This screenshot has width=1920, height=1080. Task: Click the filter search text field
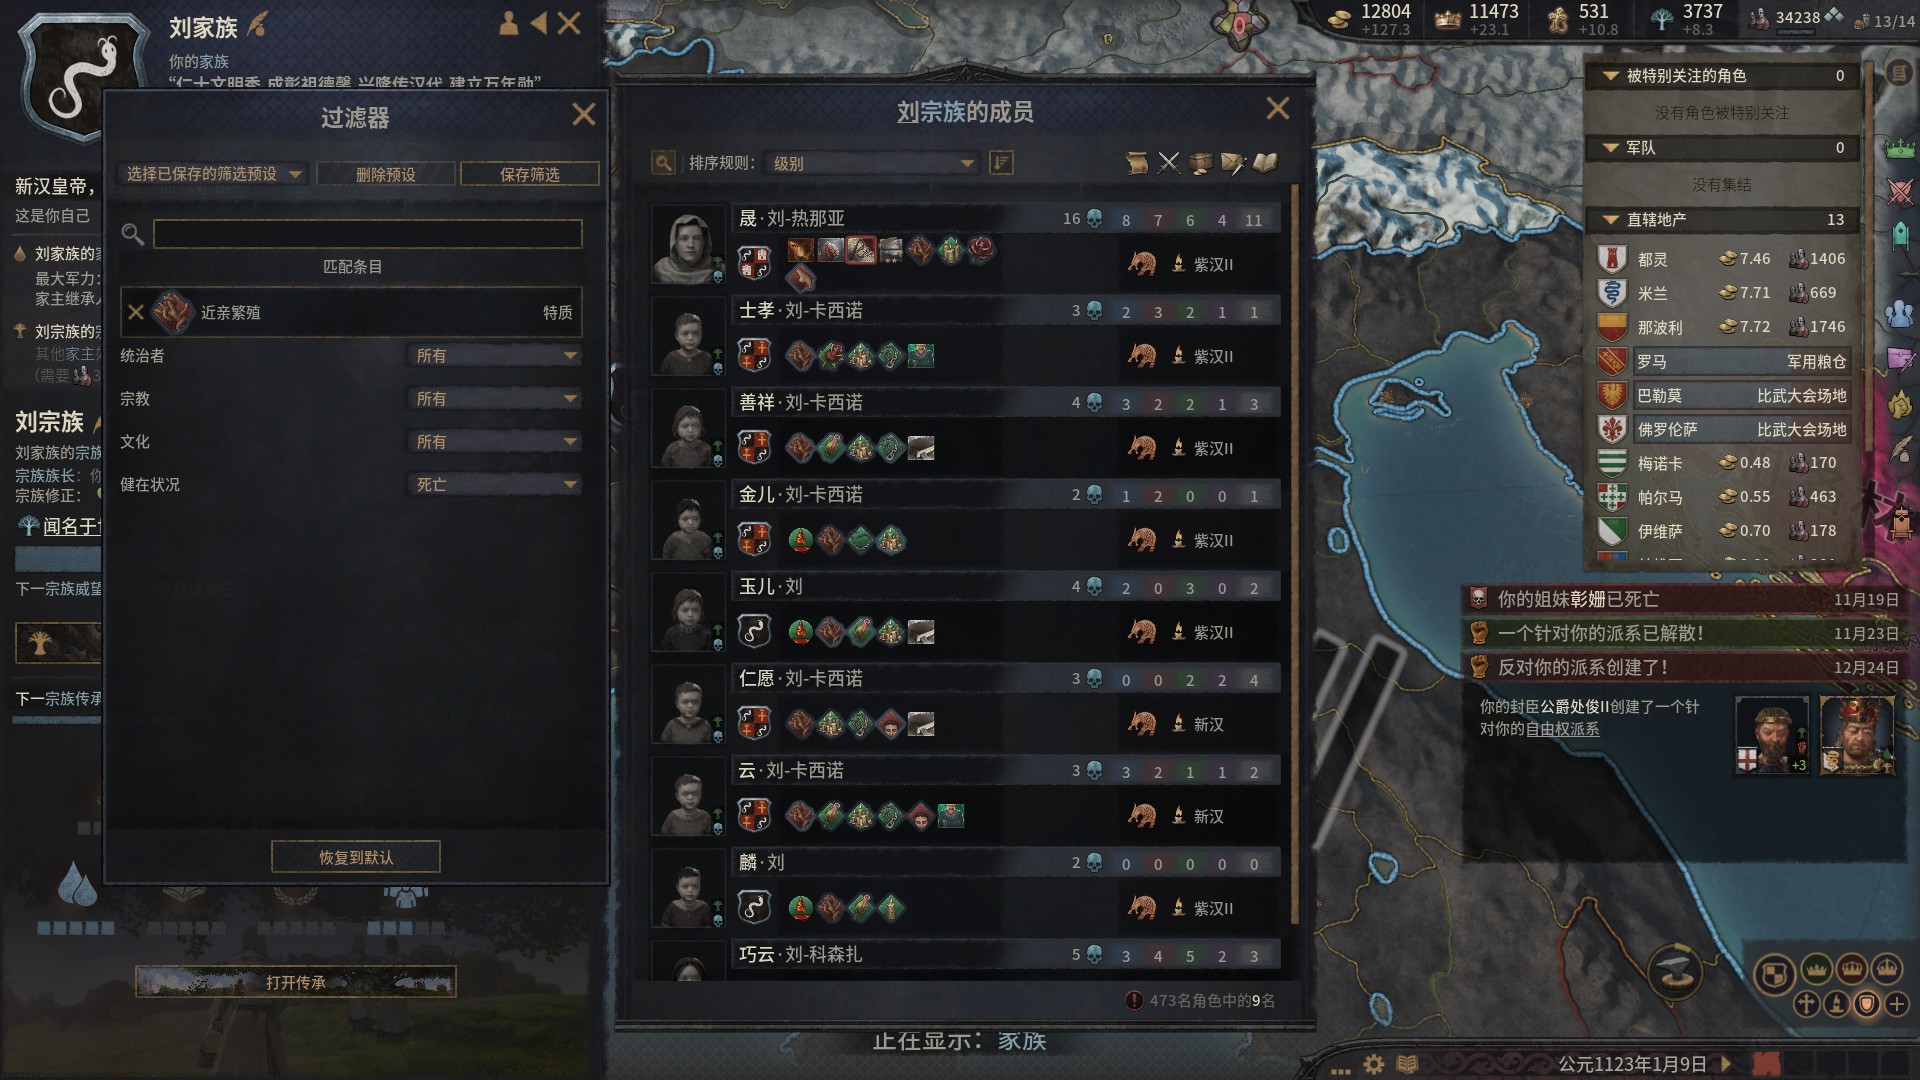point(368,234)
